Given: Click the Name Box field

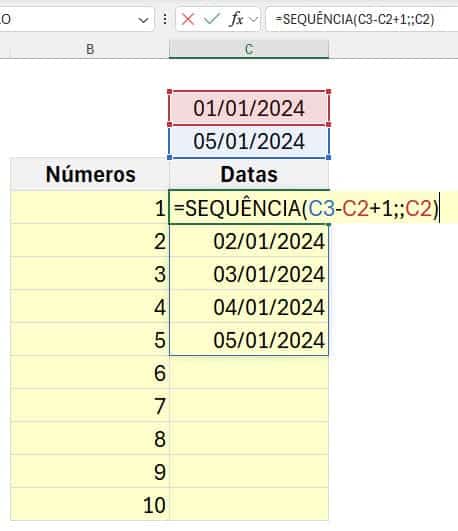Looking at the screenshot, I should [71, 19].
